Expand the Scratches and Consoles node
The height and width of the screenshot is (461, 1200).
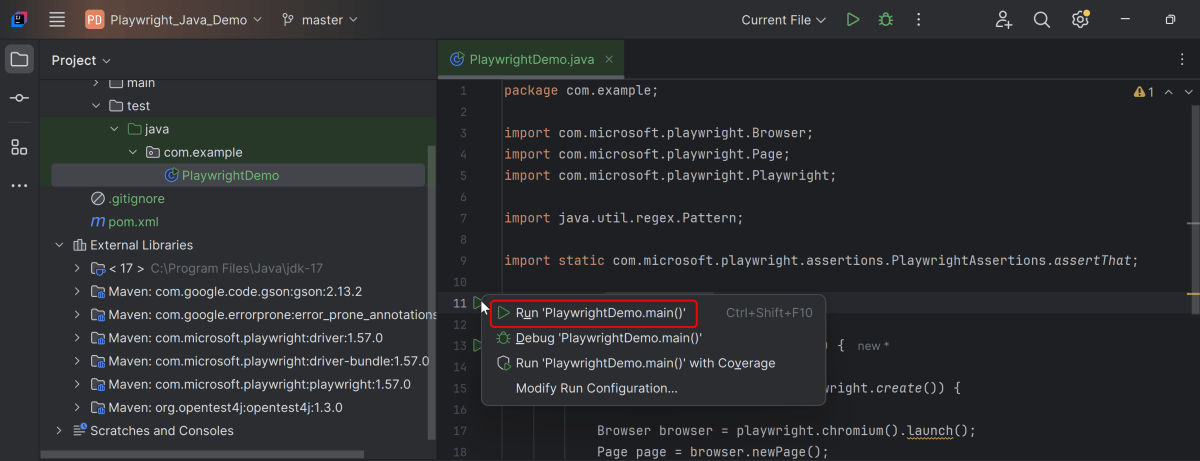pos(59,431)
